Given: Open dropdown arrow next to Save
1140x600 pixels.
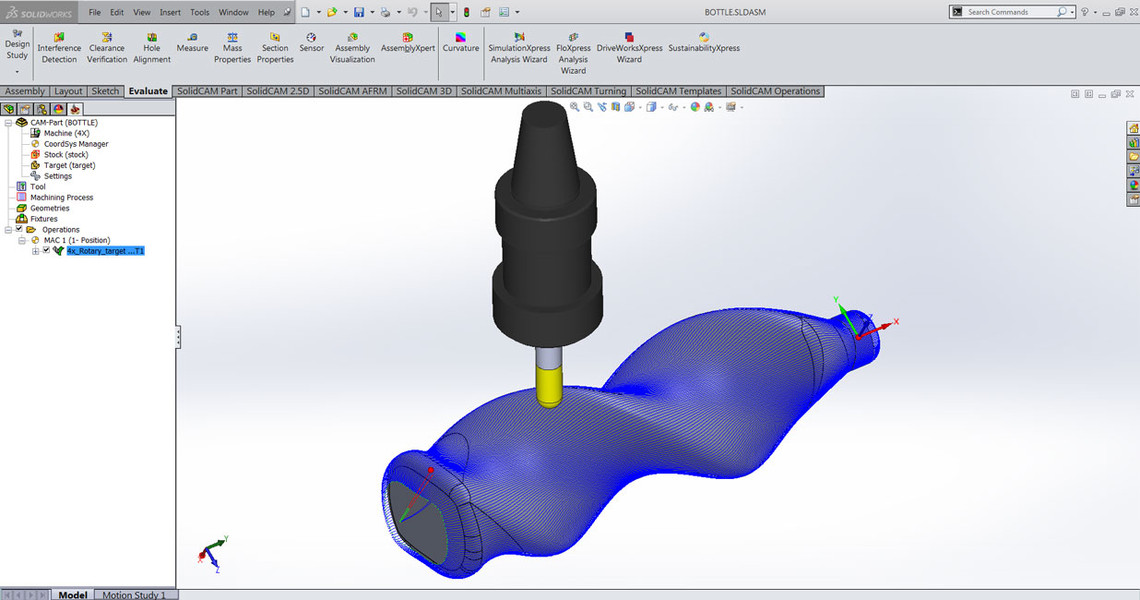Looking at the screenshot, I should pos(372,12).
